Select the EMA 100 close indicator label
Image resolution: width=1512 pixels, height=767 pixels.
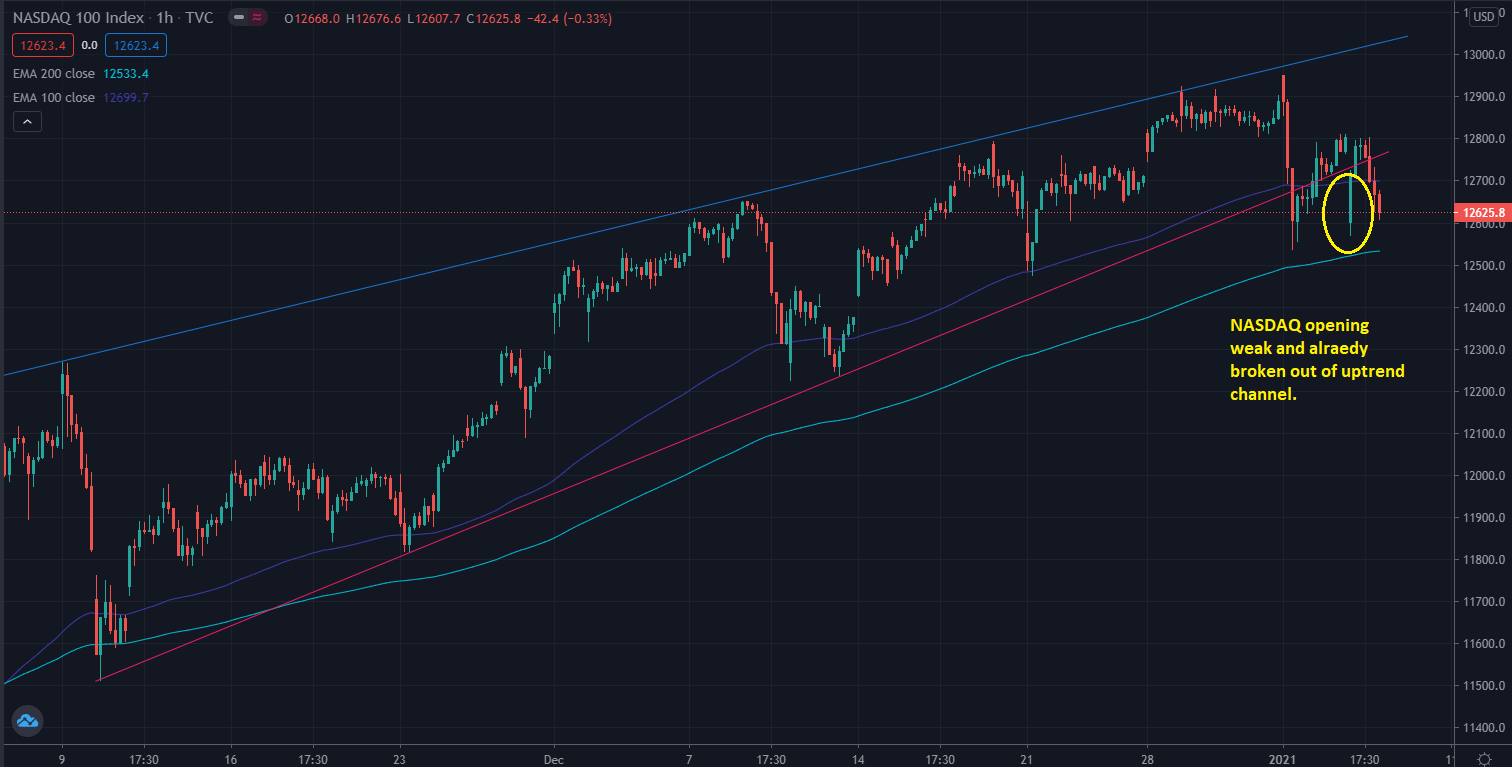[x=54, y=97]
